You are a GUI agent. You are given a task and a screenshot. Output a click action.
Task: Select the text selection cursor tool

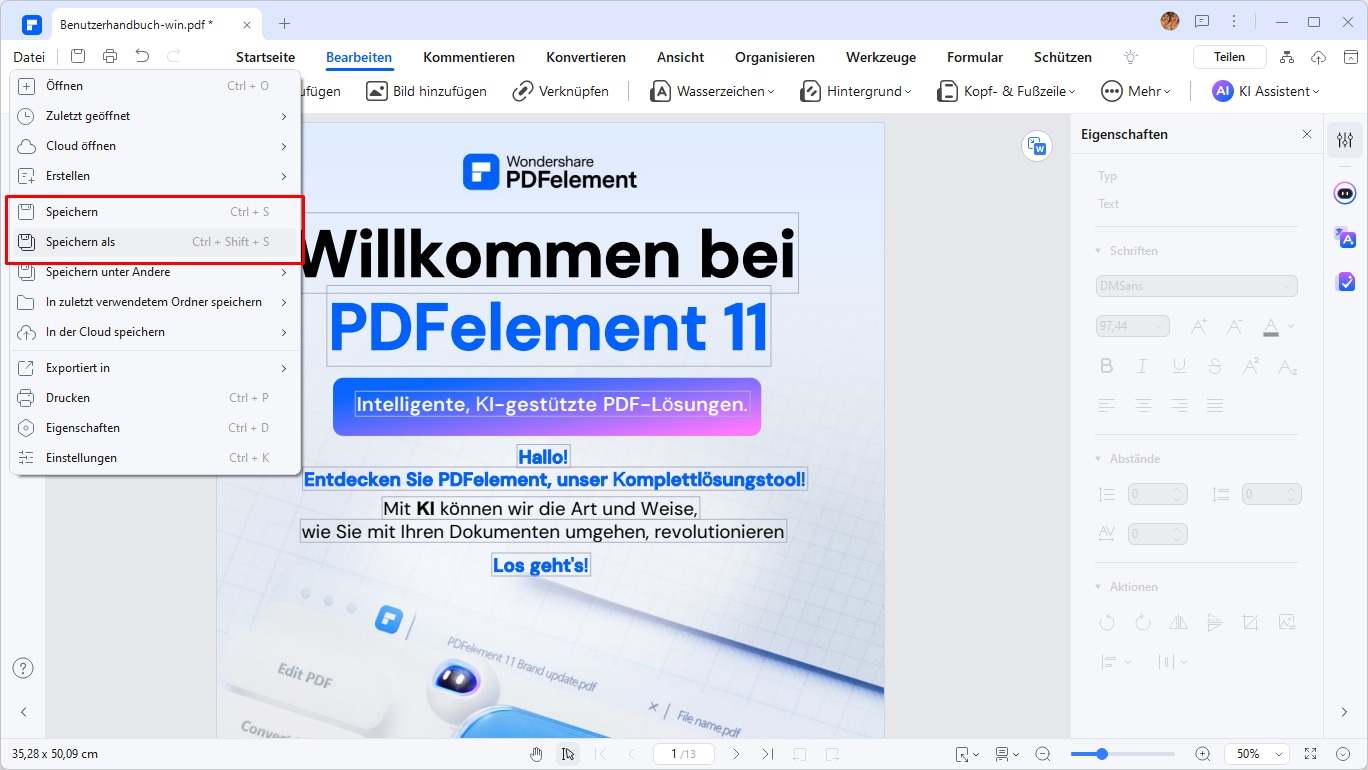[x=568, y=754]
